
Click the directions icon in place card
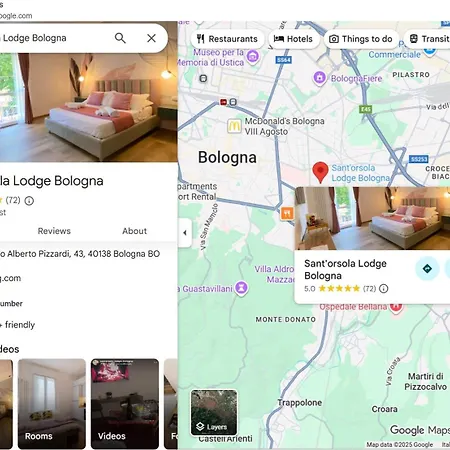click(x=427, y=269)
